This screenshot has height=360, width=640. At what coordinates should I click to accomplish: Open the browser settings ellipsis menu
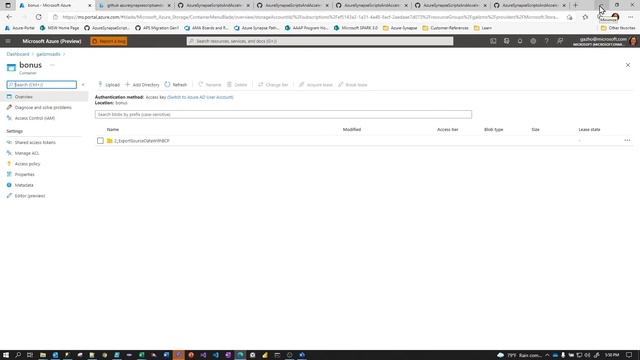631,17
